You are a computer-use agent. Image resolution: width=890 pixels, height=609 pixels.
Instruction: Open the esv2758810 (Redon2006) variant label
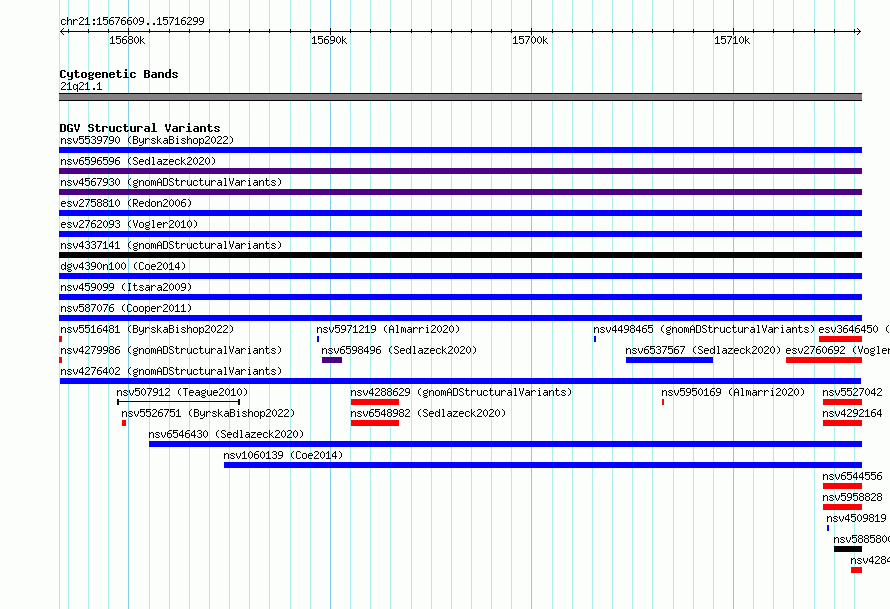(126, 203)
